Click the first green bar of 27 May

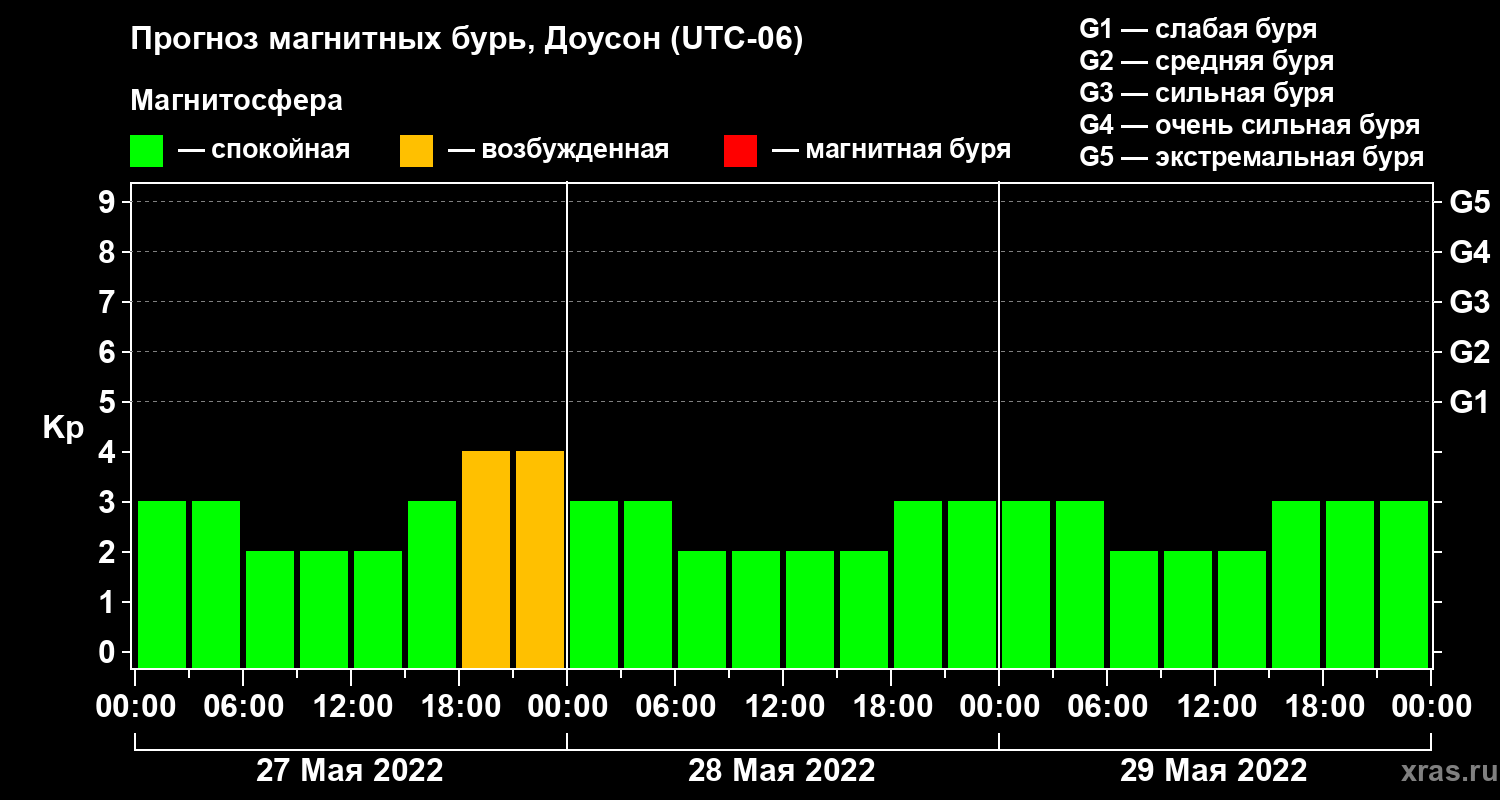[162, 584]
